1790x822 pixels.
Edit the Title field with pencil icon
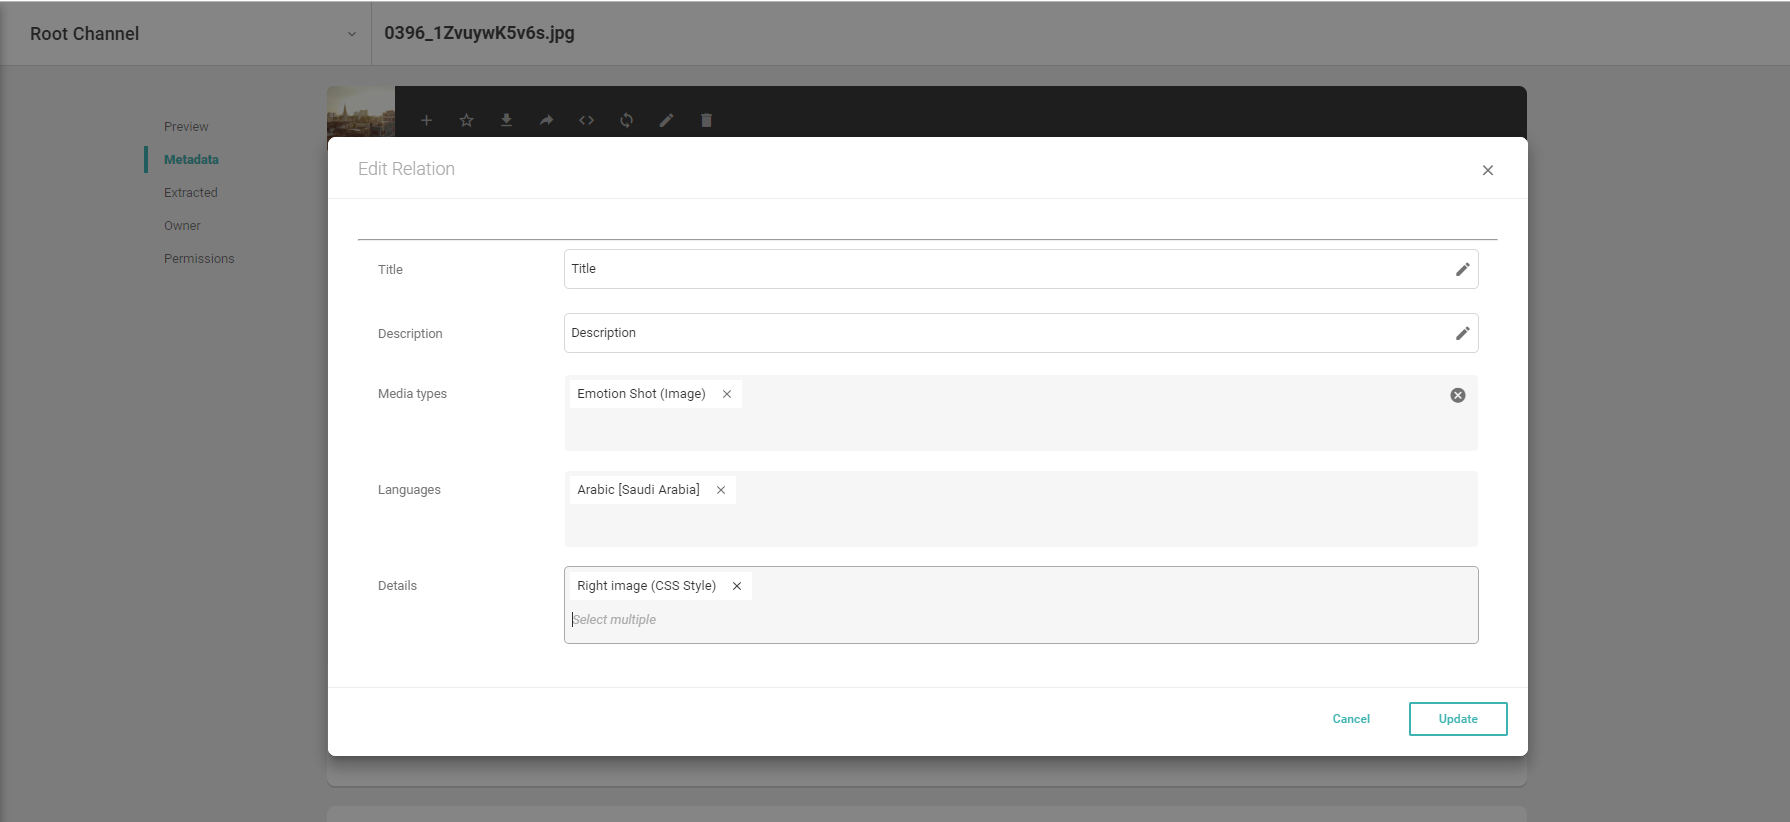(1462, 269)
